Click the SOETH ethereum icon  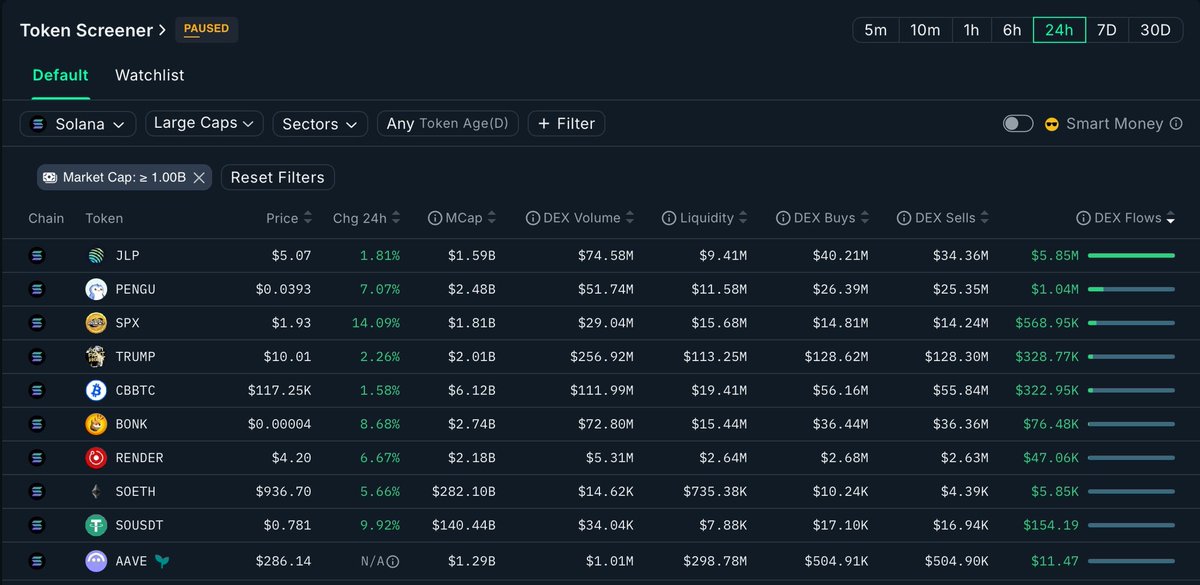(96, 491)
